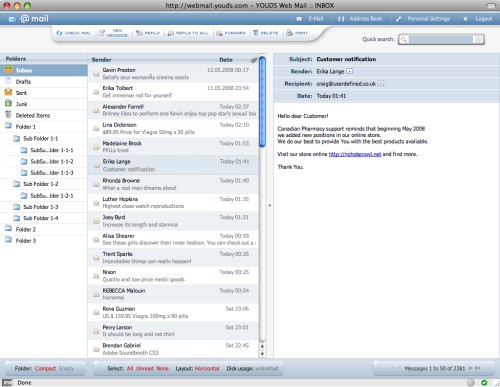Image resolution: width=500 pixels, height=387 pixels.
Task: Click envelope icon of Nixon message
Action: coord(96,276)
